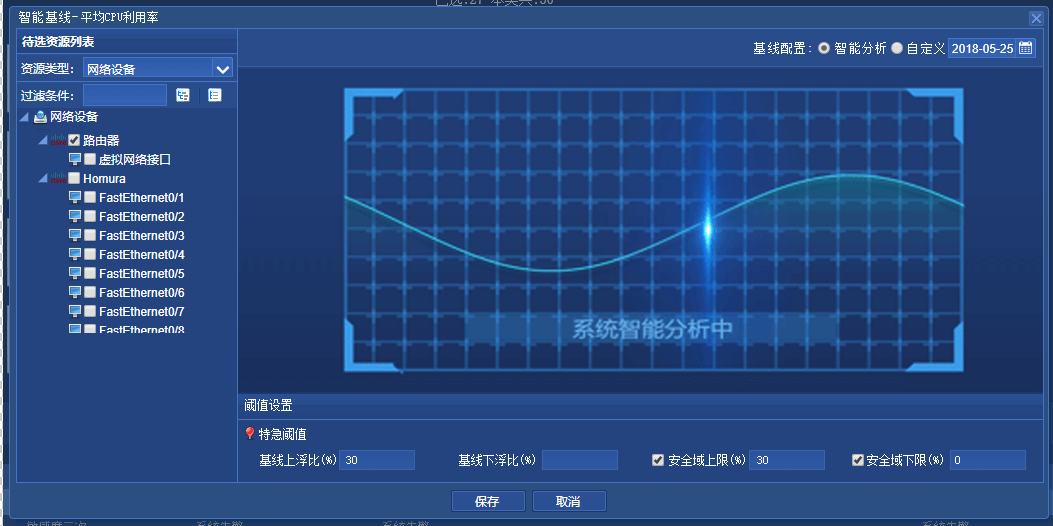Click the monitor icon for FastEthernet0/1
This screenshot has height=526, width=1053.
[x=75, y=198]
